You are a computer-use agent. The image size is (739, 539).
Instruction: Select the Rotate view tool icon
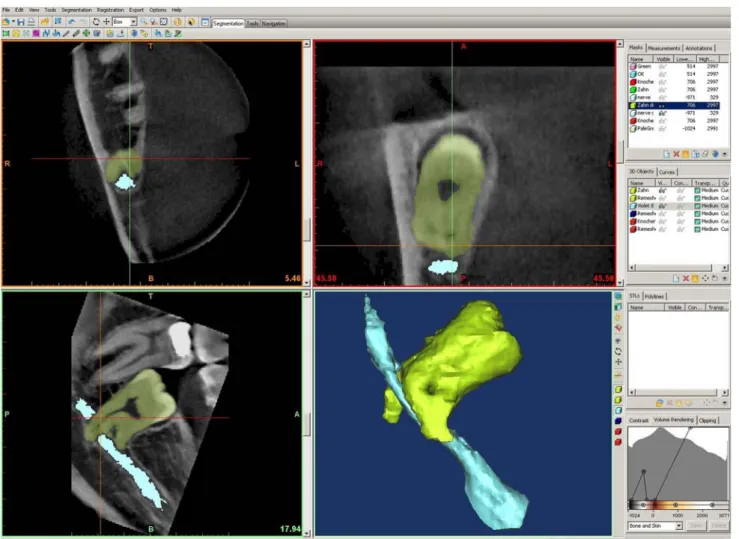point(96,22)
